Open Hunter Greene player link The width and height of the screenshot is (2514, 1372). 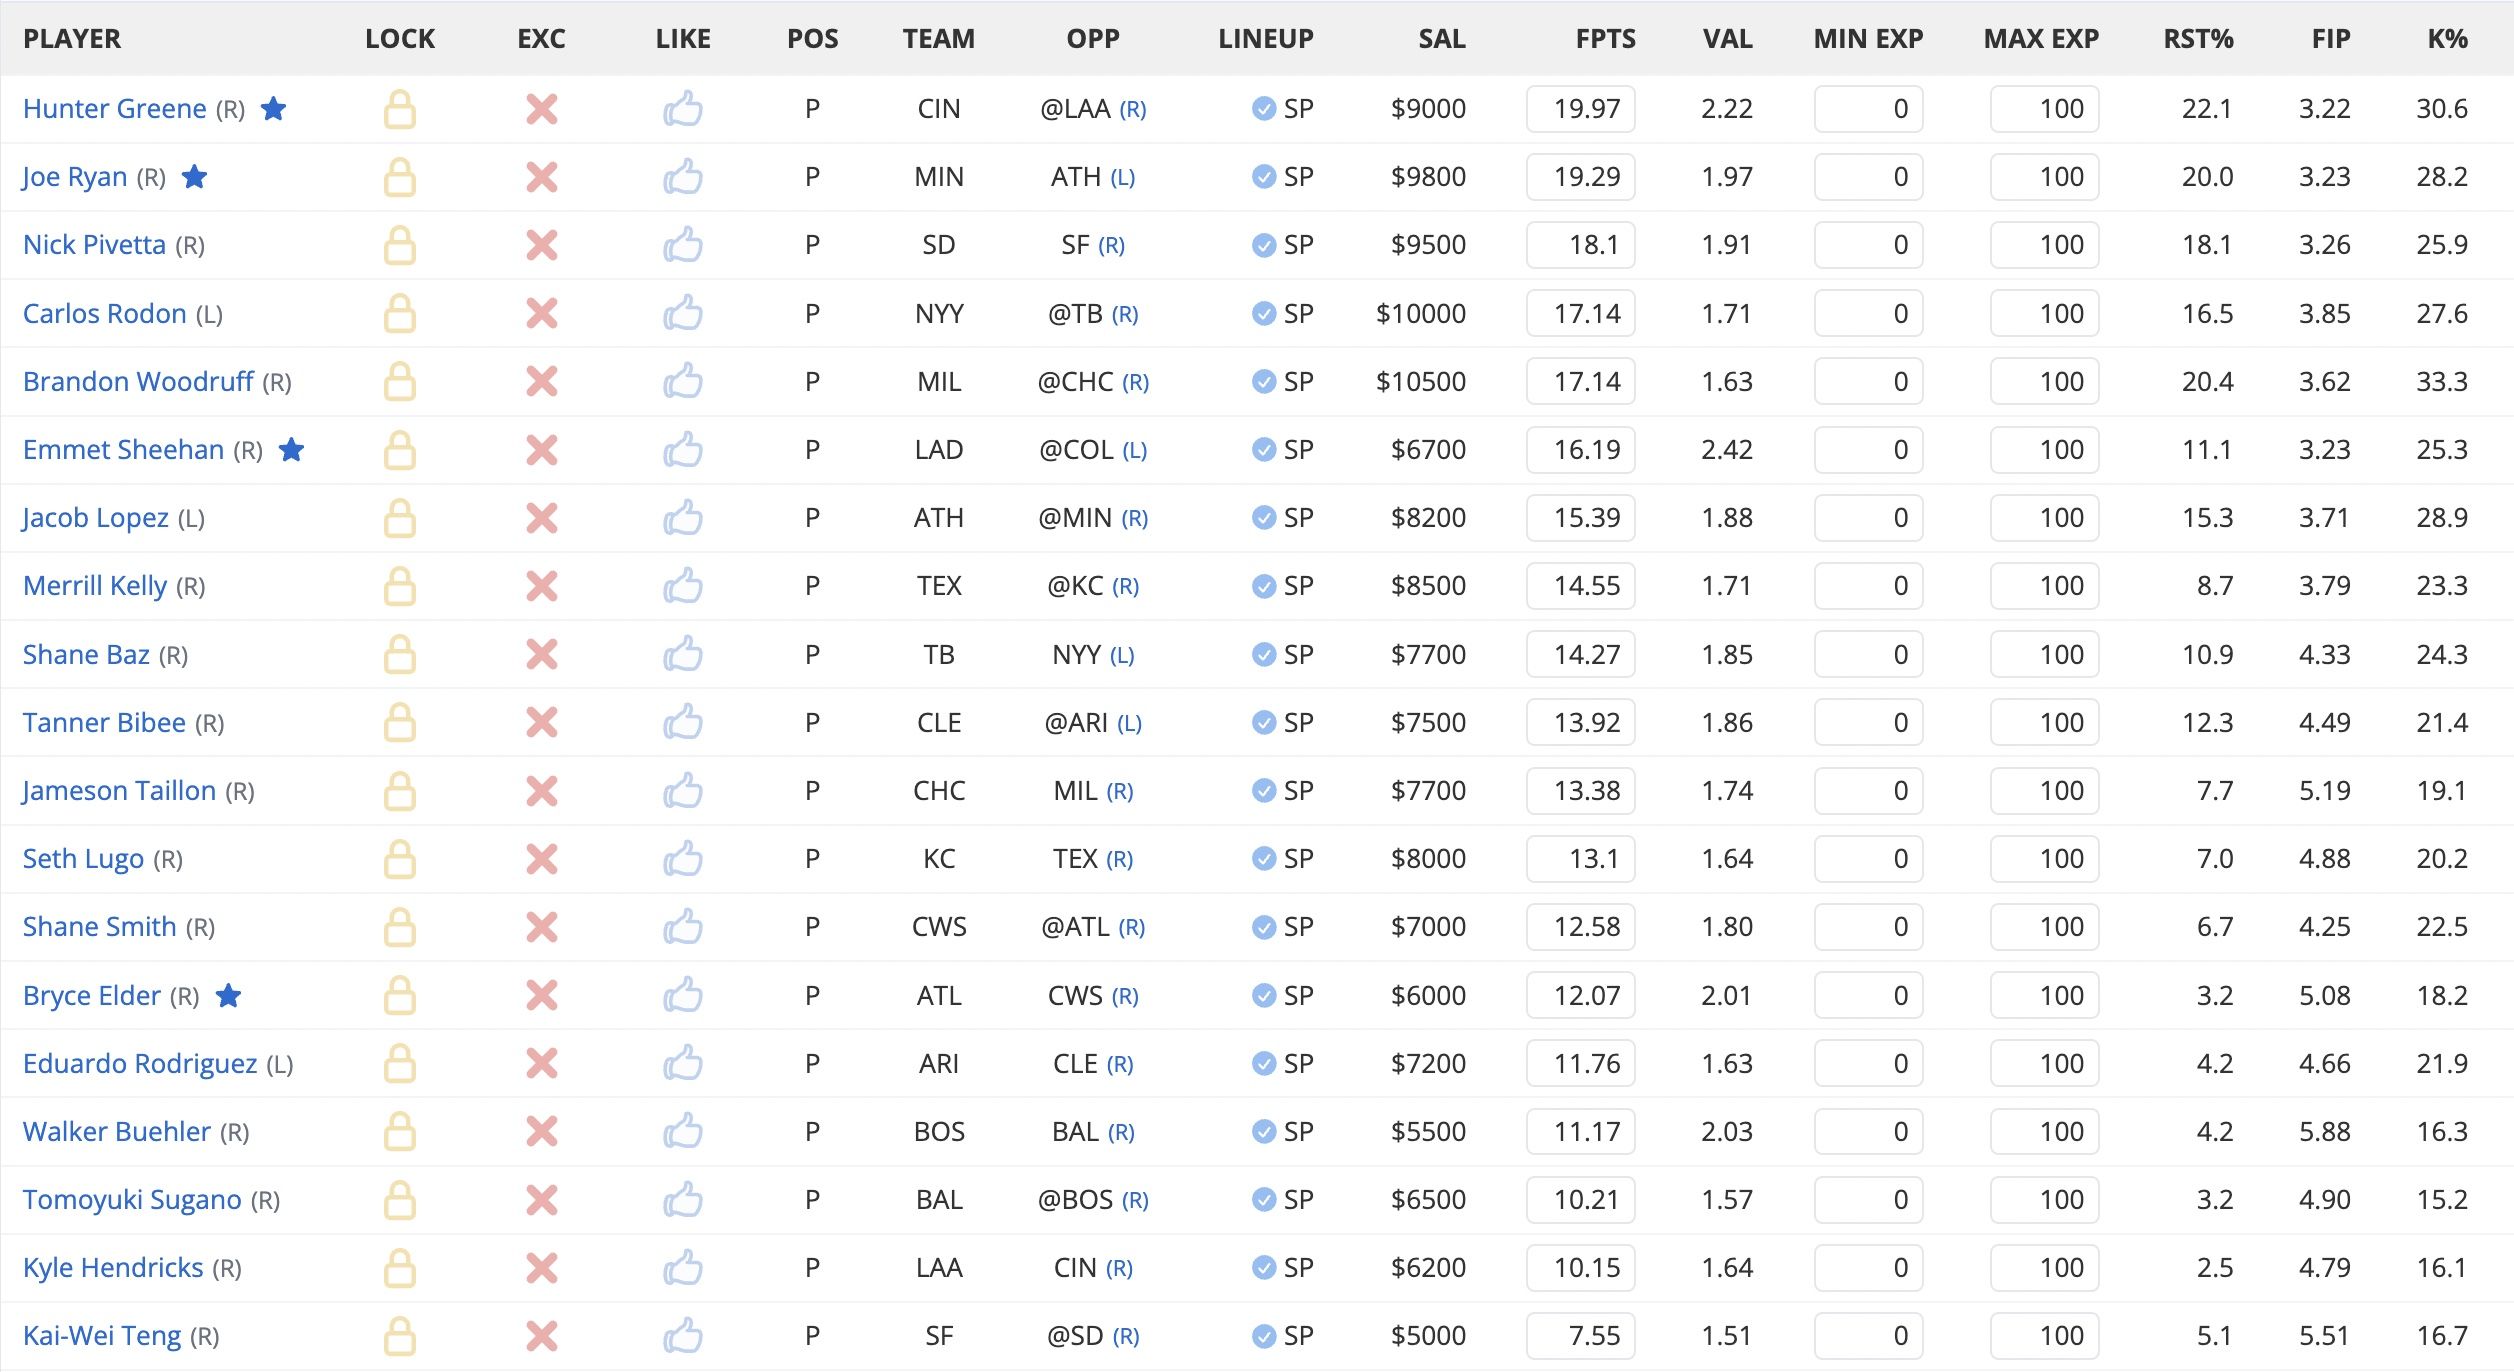point(115,109)
